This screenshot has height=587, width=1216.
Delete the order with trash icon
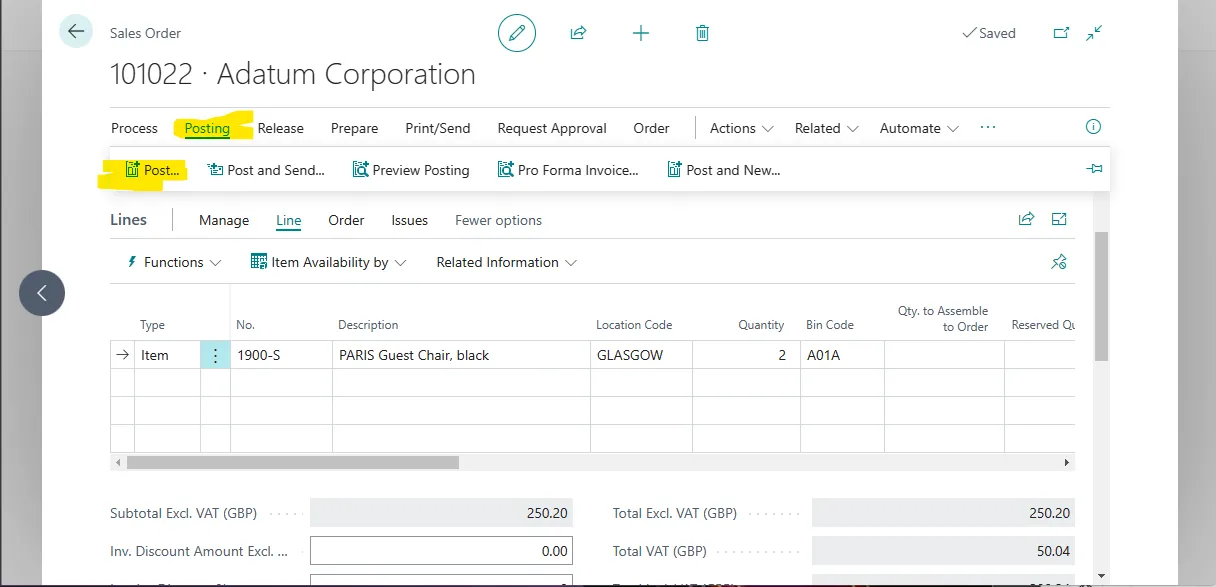pyautogui.click(x=702, y=33)
